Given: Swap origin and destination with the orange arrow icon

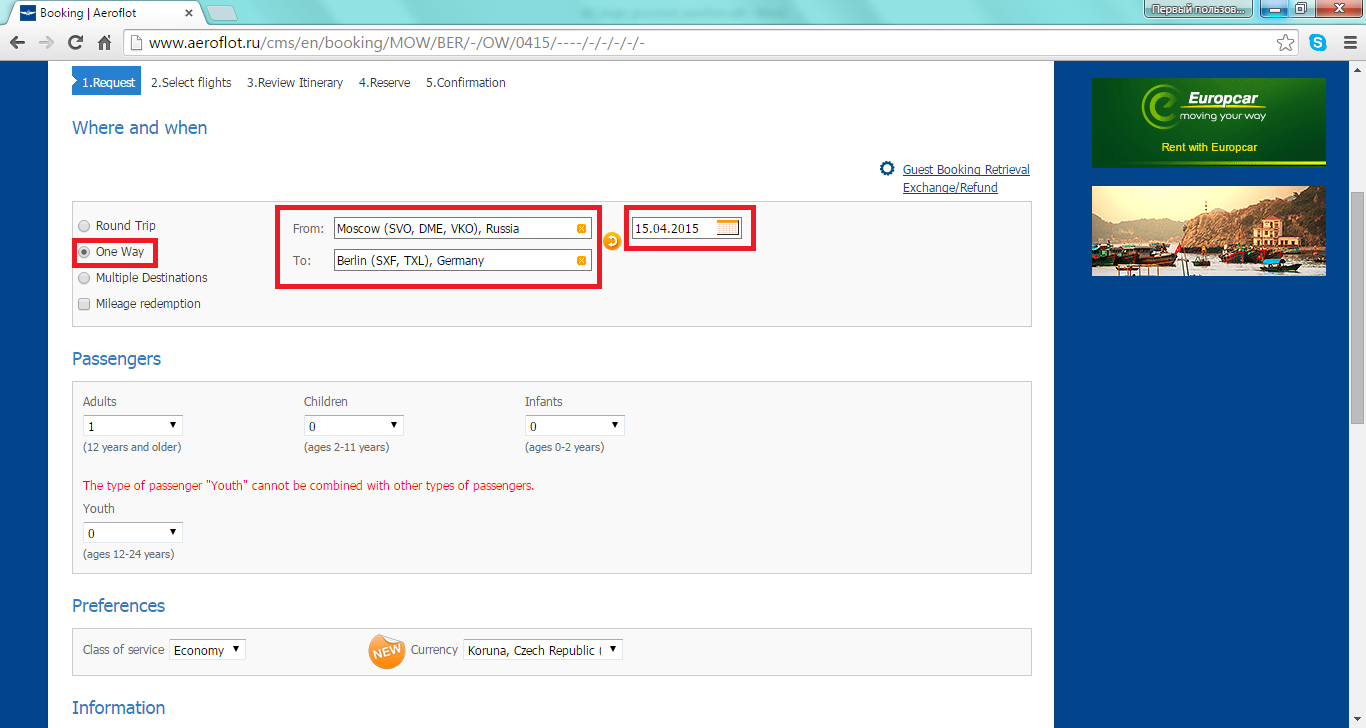Looking at the screenshot, I should tap(613, 241).
